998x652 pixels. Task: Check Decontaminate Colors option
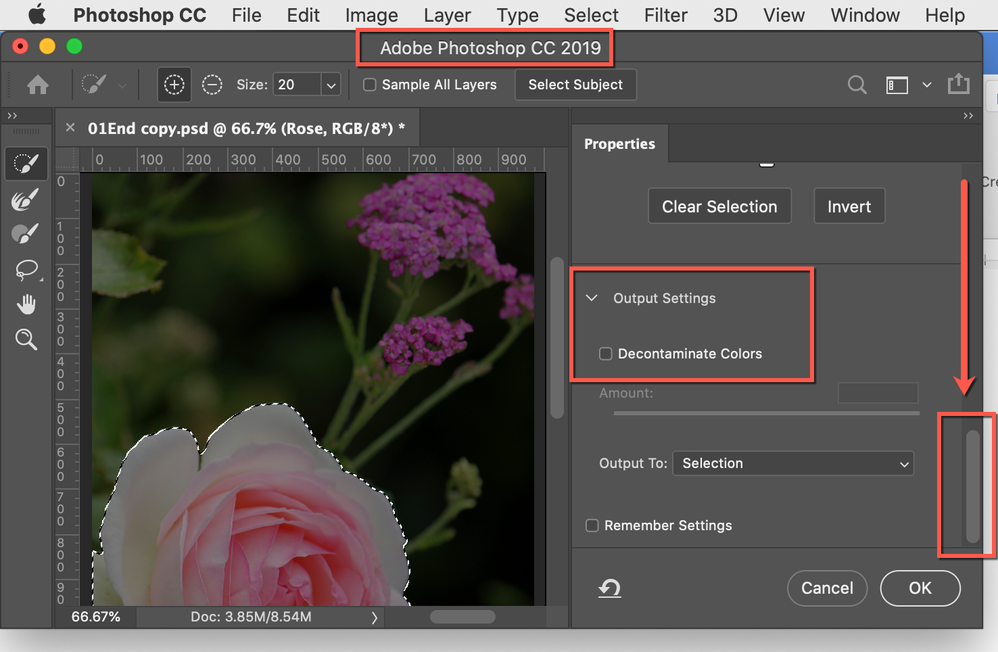(605, 353)
